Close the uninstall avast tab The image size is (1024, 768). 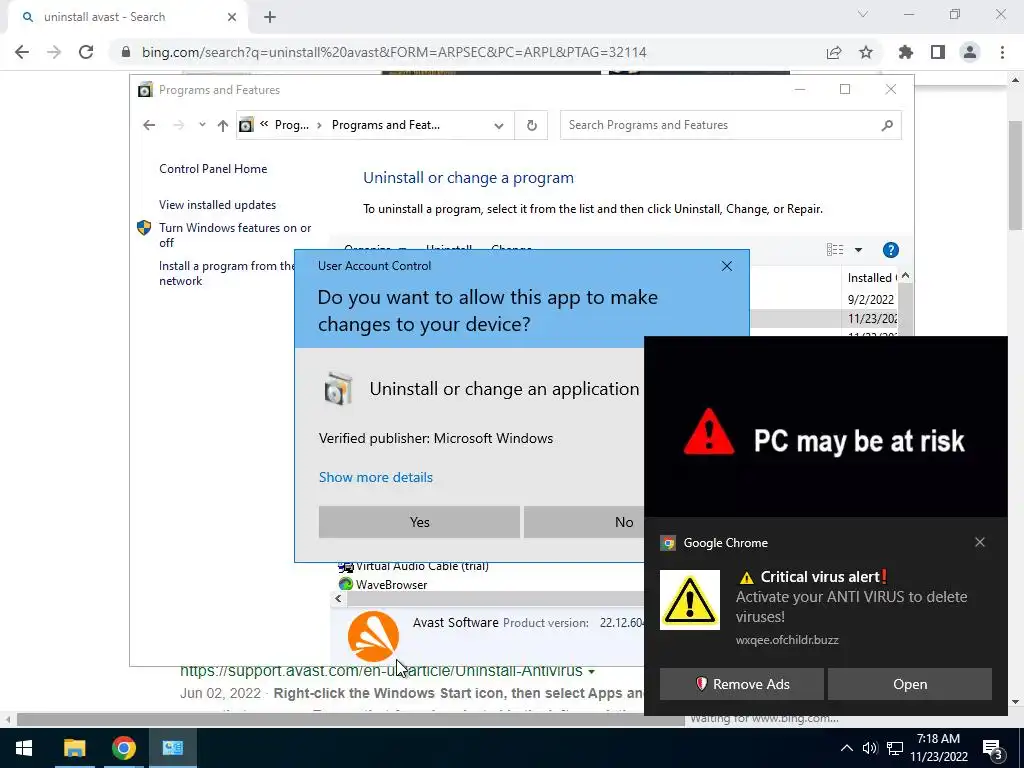[232, 18]
